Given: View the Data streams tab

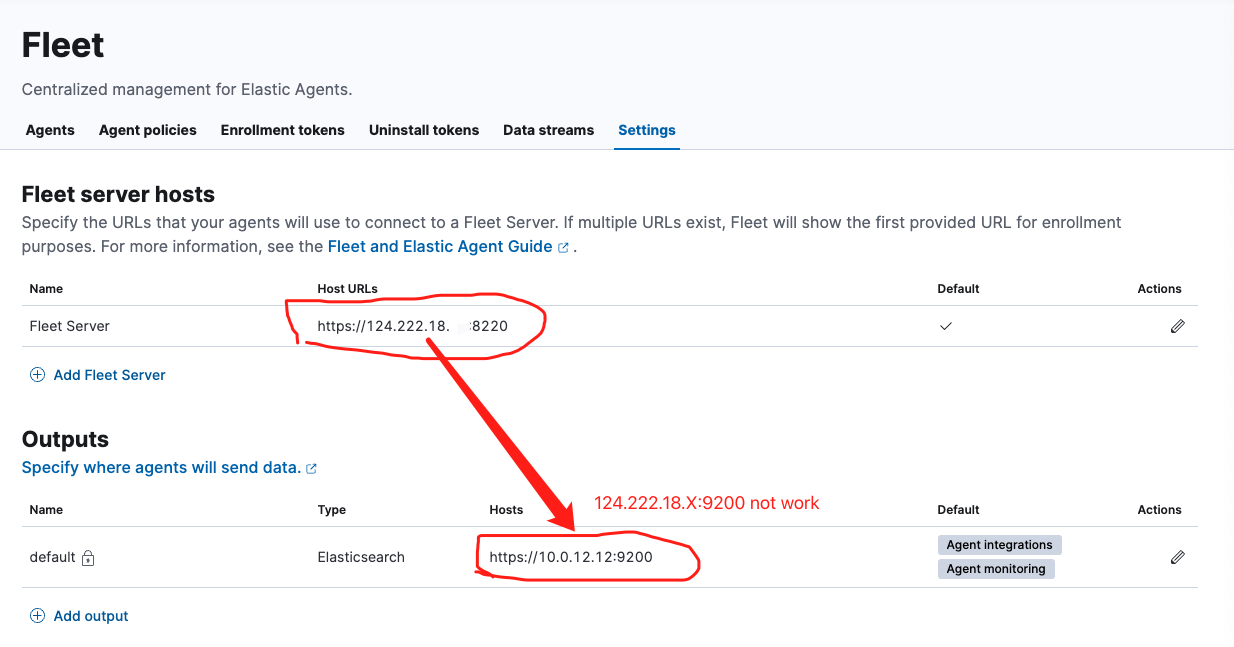Looking at the screenshot, I should pos(548,130).
